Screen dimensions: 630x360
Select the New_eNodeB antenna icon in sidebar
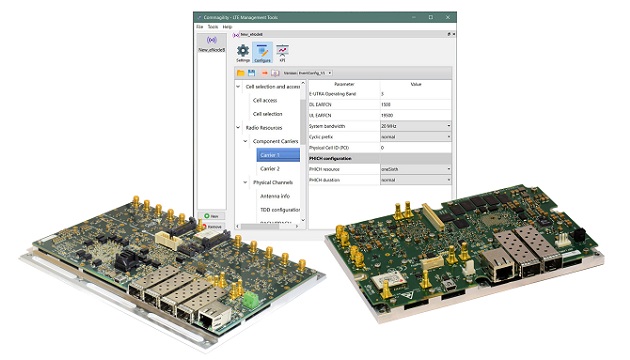tap(212, 40)
